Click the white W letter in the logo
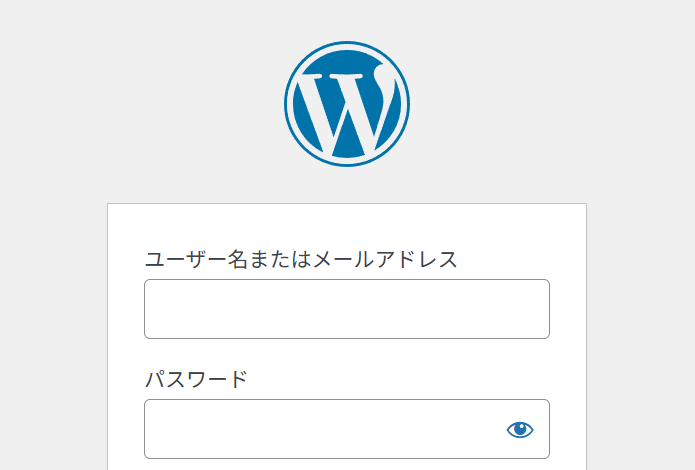 pos(345,110)
